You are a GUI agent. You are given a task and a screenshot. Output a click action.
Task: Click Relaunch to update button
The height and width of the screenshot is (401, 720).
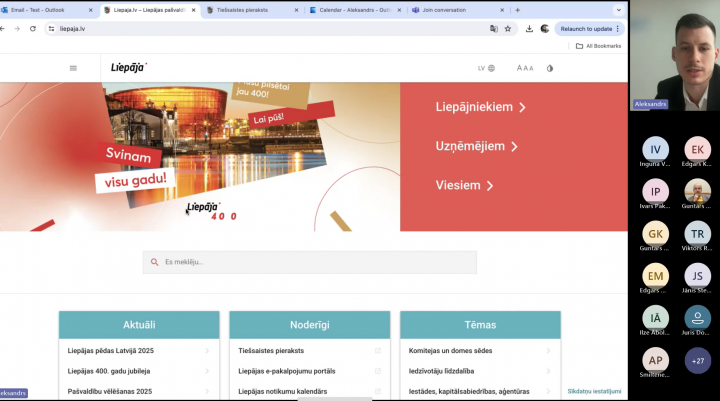point(590,28)
